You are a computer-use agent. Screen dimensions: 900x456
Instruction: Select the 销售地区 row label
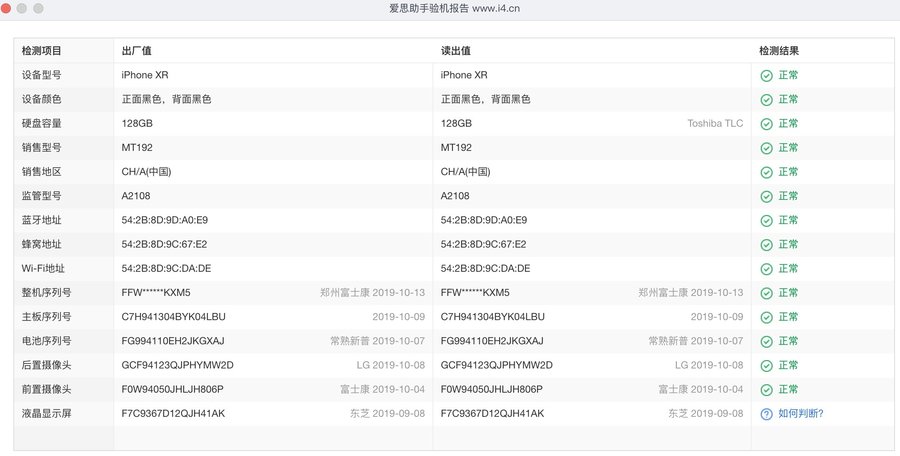(41, 172)
